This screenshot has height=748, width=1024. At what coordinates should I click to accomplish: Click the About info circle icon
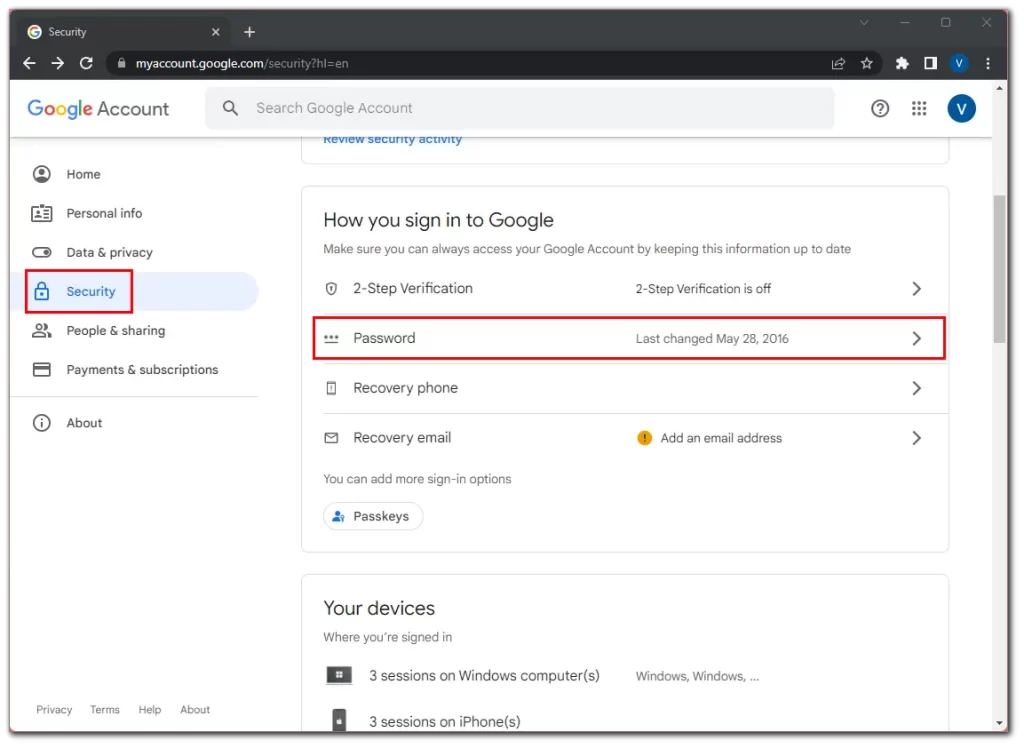42,423
